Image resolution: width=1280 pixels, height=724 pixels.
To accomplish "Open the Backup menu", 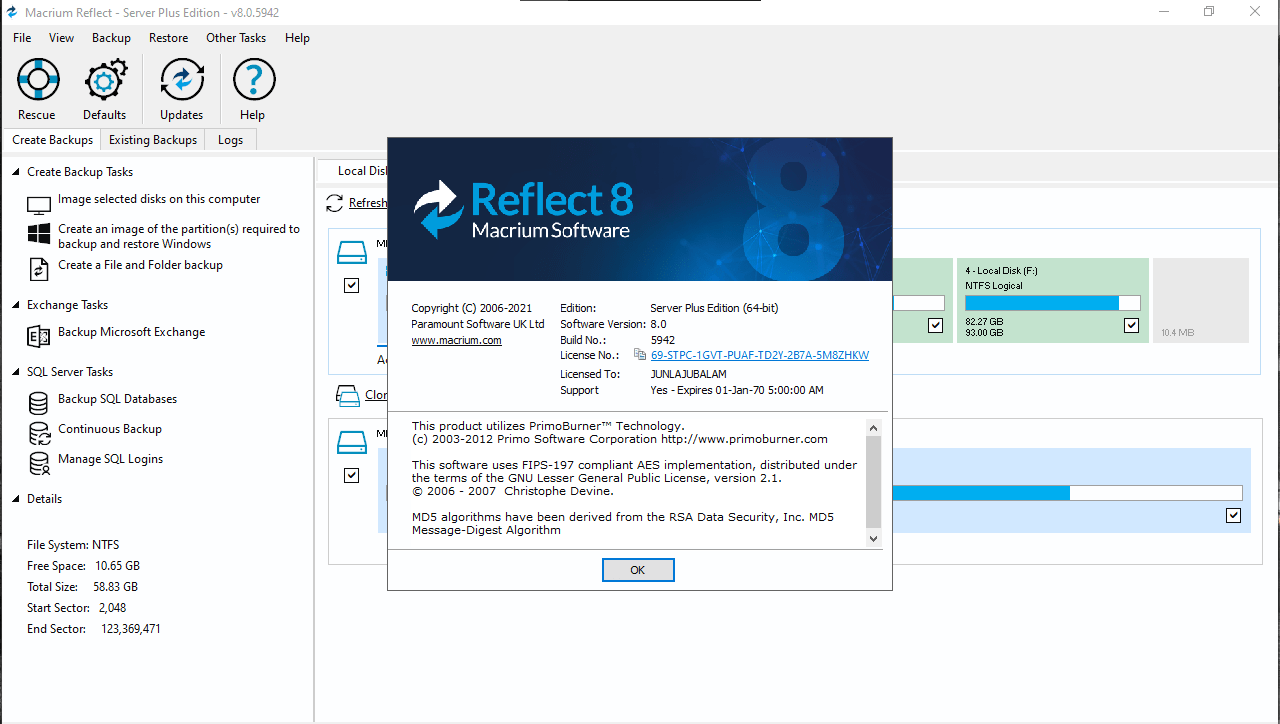I will 111,38.
